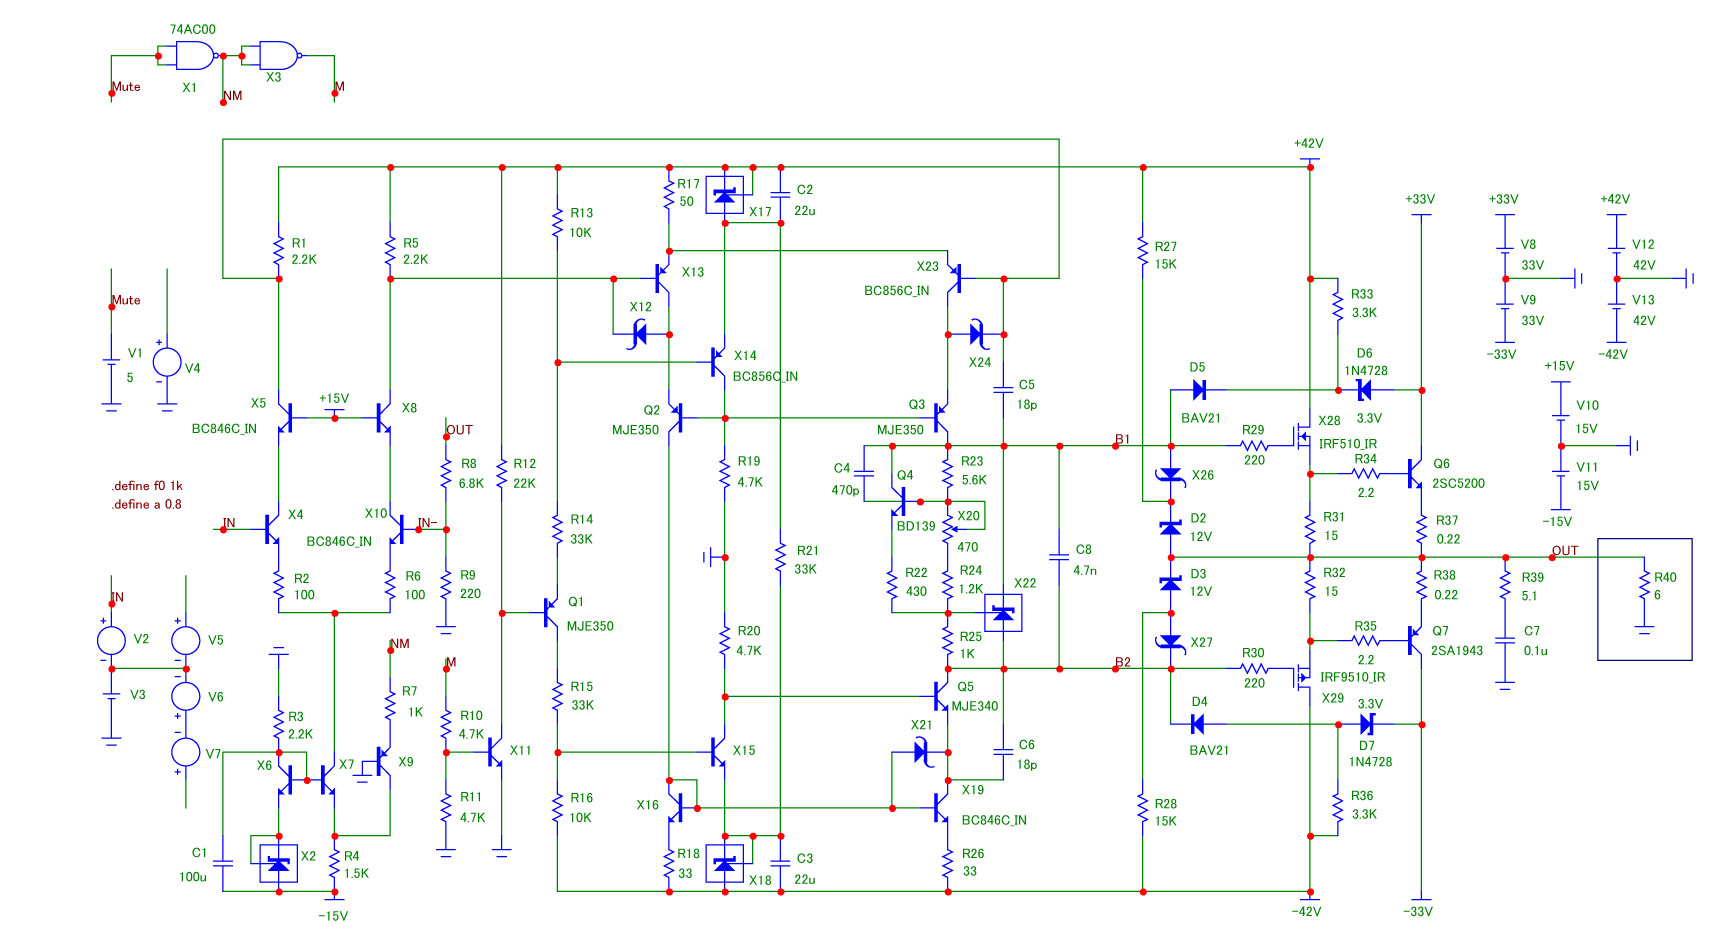Click the X28 IRF510 MOSFET symbol
The height and width of the screenshot is (936, 1719).
pyautogui.click(x=1303, y=436)
